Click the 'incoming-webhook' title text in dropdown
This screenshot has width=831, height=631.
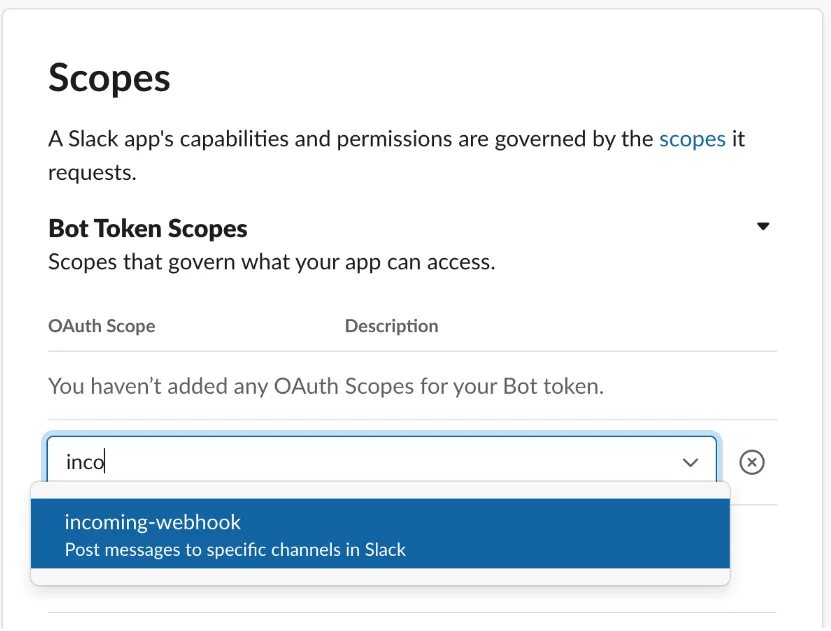(153, 522)
